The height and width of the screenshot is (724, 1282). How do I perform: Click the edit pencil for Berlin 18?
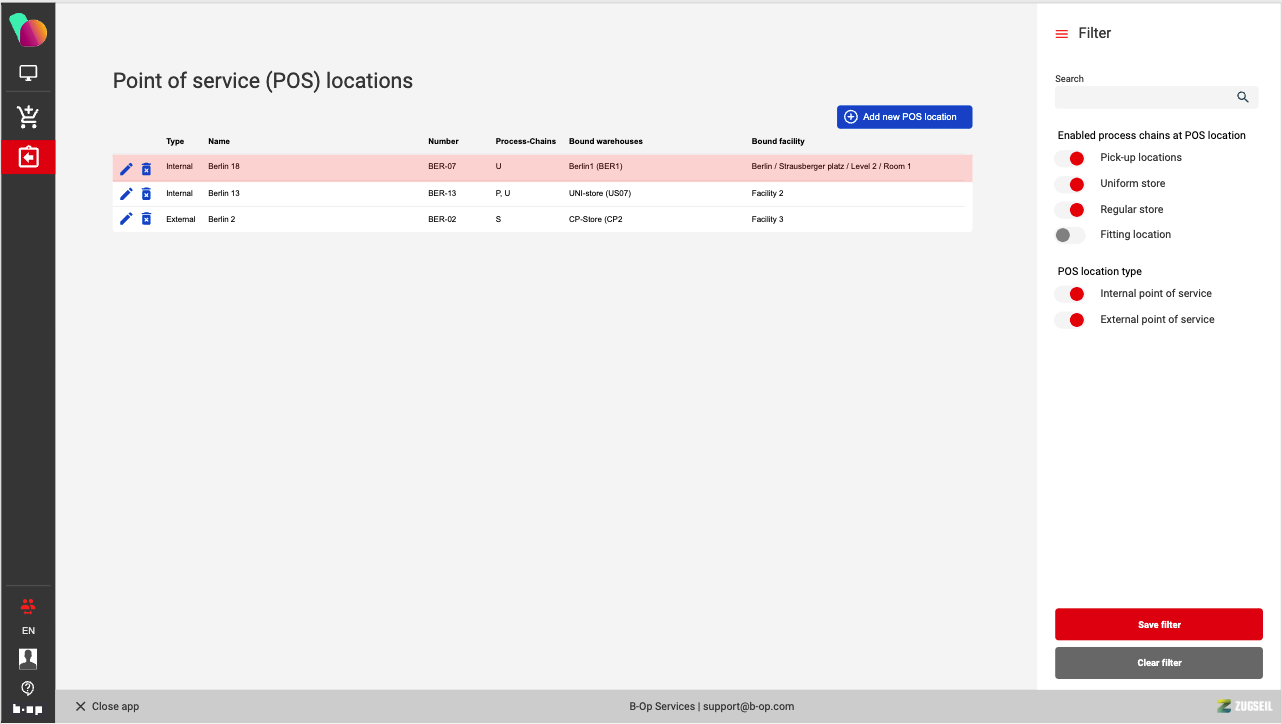click(x=126, y=168)
